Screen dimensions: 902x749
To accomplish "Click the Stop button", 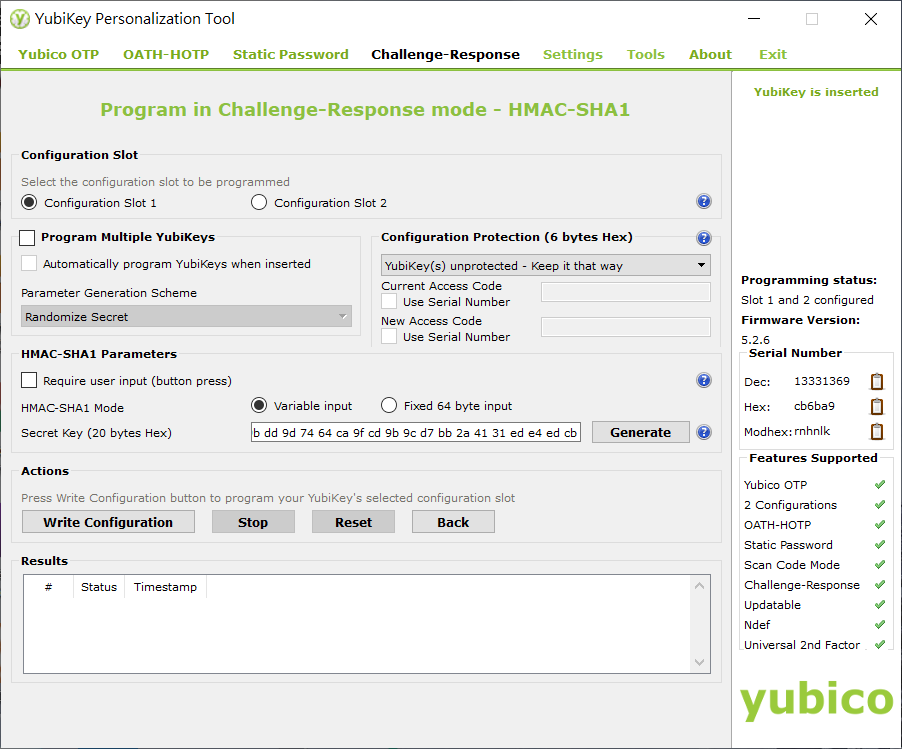I will [253, 522].
